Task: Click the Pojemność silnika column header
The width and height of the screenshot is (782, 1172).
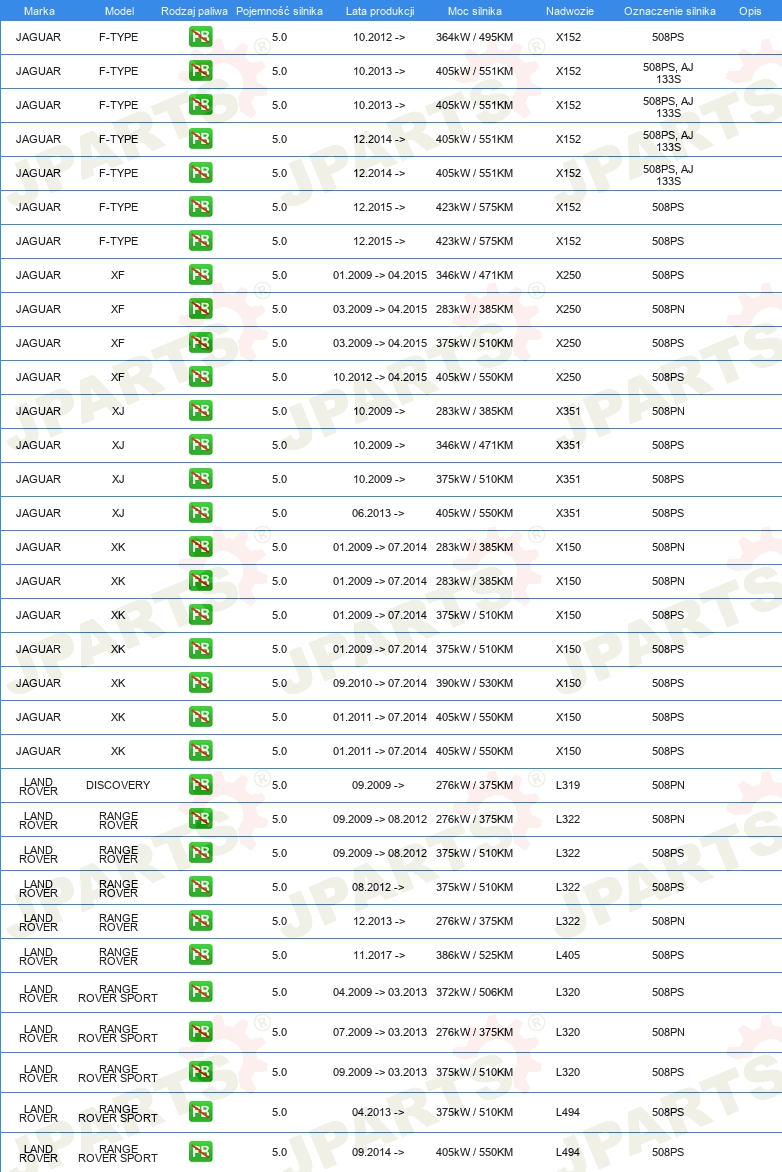Action: (x=280, y=11)
